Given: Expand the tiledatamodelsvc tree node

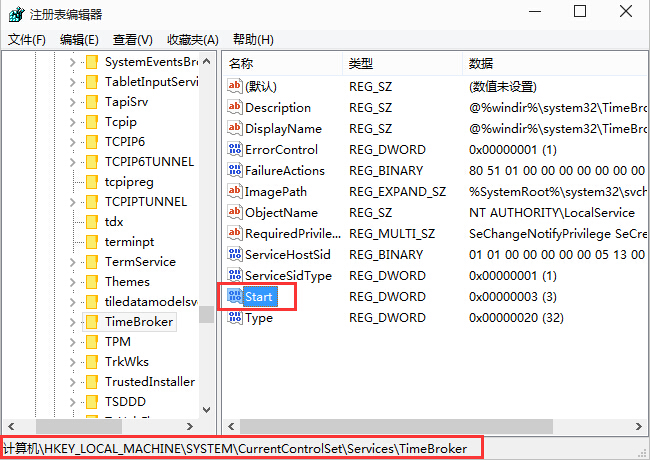Looking at the screenshot, I should click(x=73, y=302).
